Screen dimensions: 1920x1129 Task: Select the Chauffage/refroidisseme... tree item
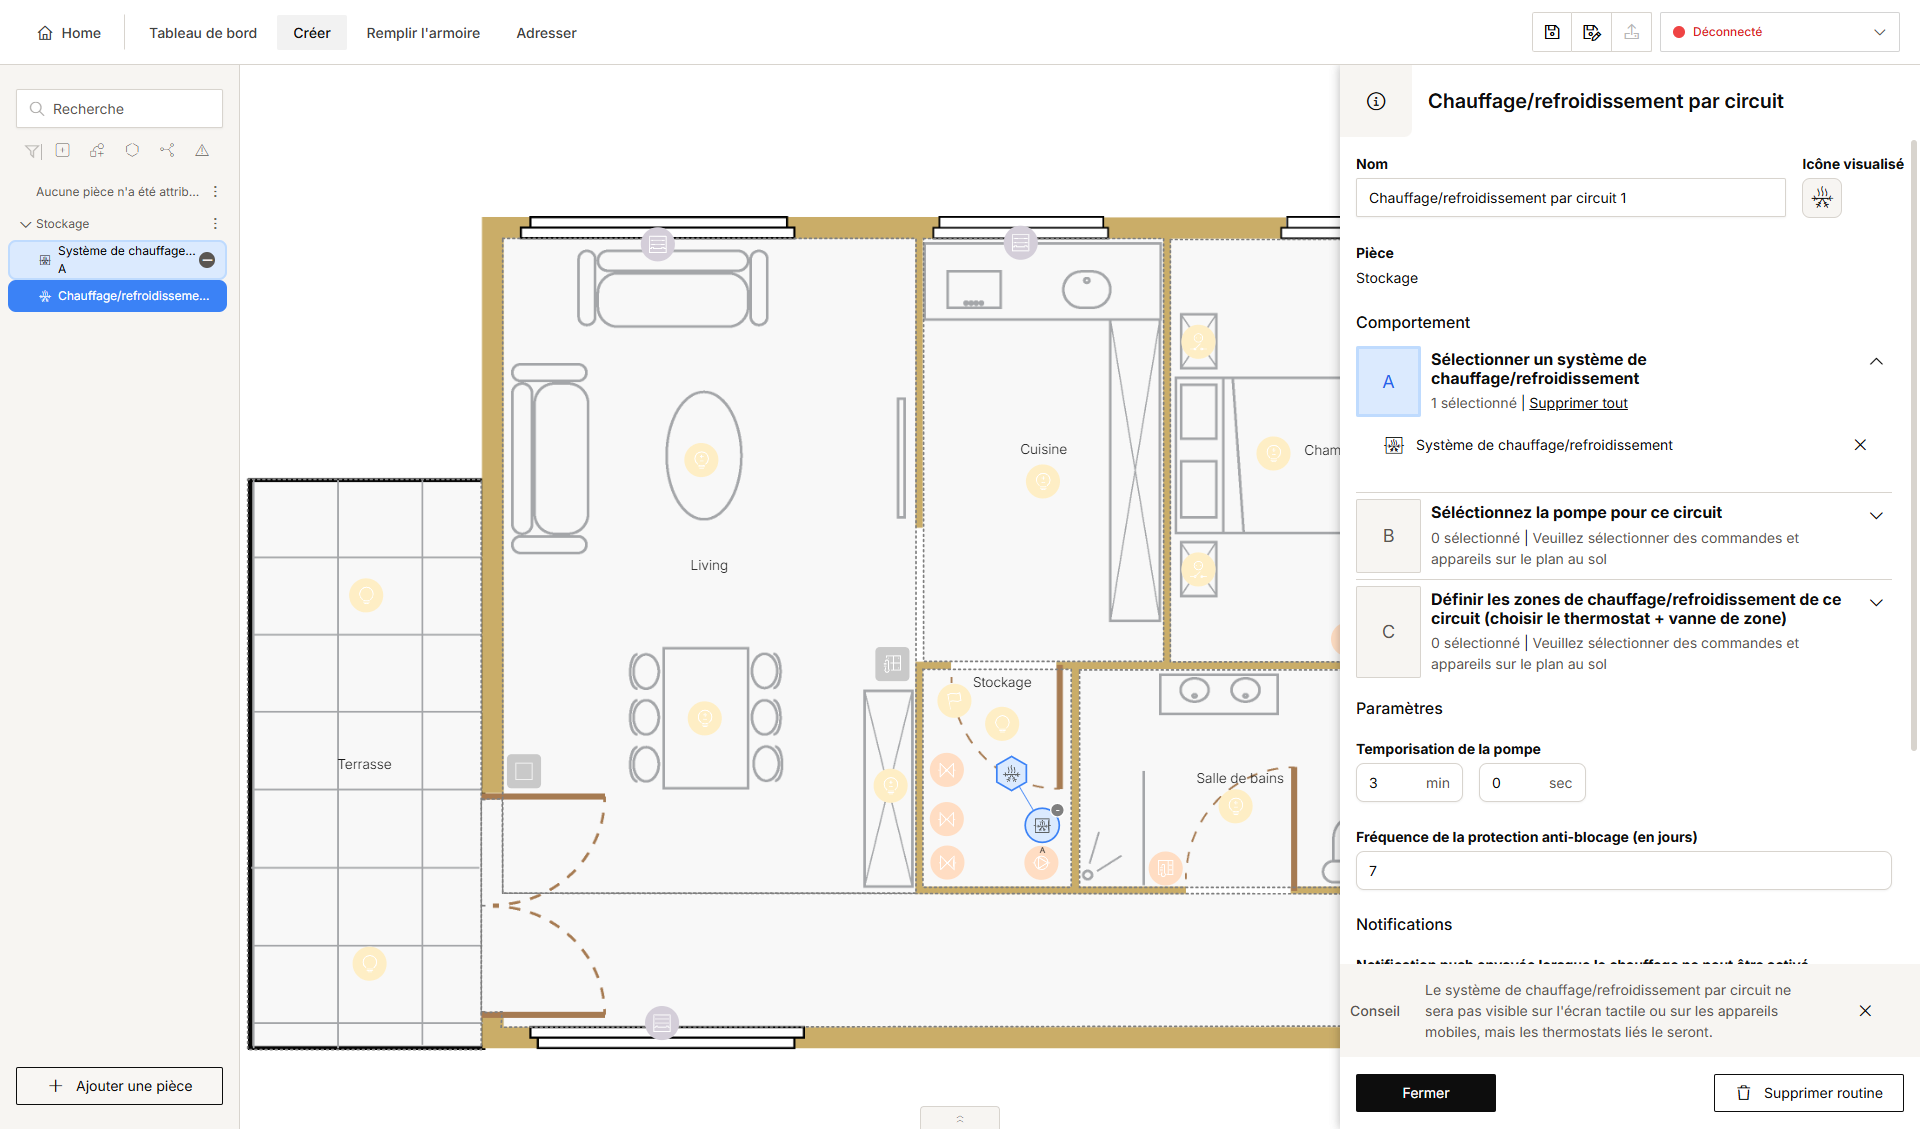tap(117, 296)
